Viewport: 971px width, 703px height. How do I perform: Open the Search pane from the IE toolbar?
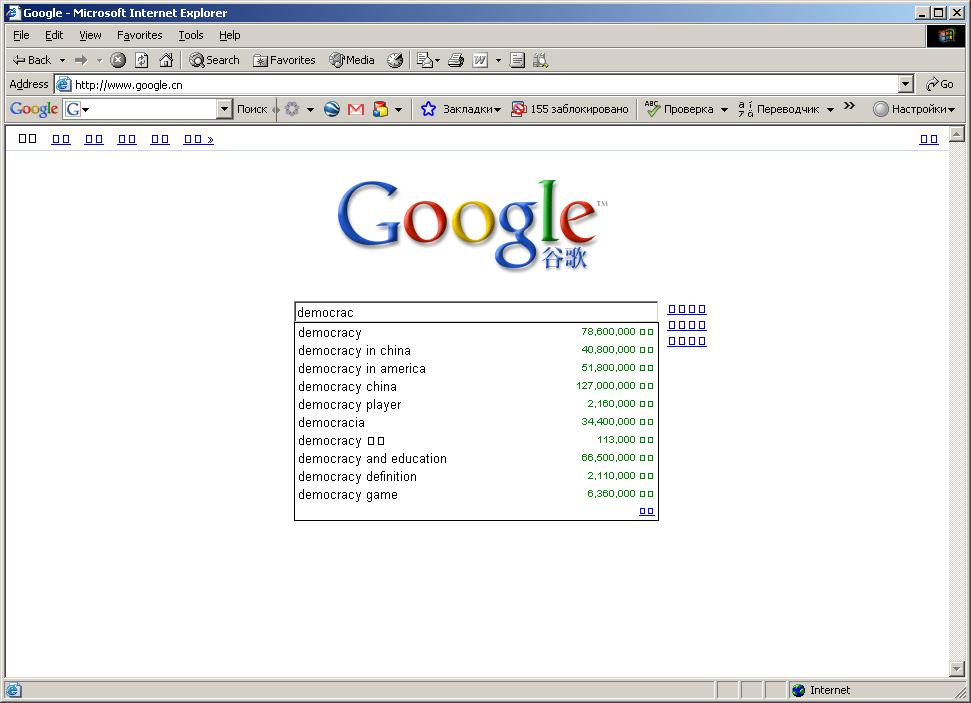click(x=214, y=60)
